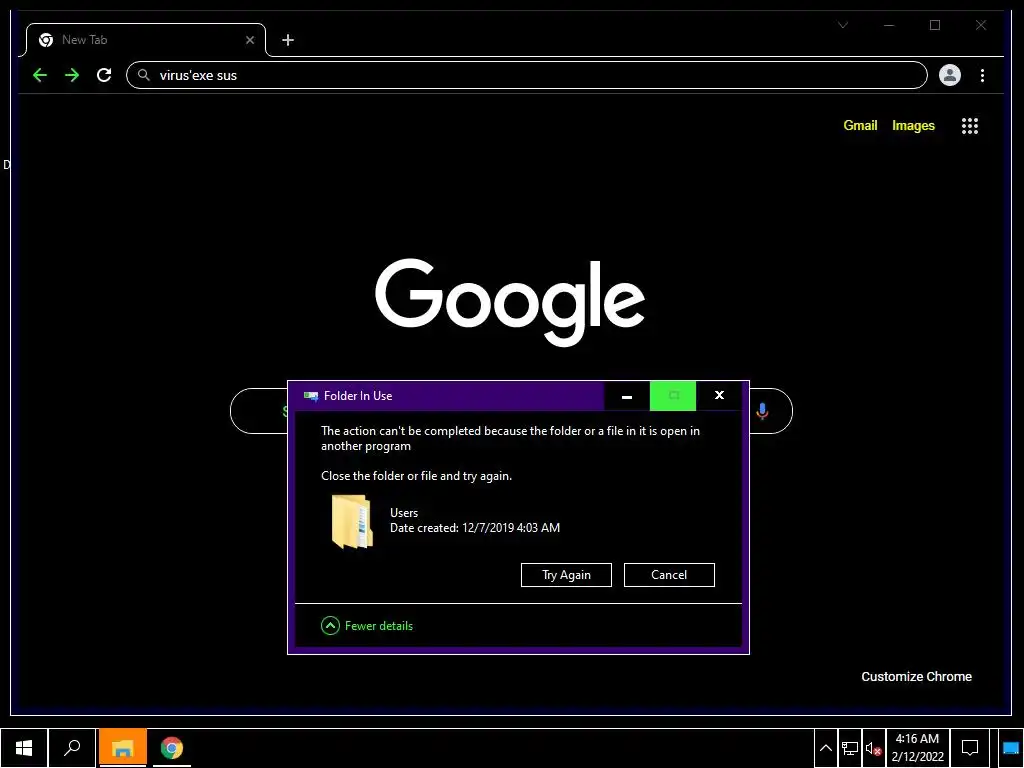The image size is (1024, 768).
Task: Show hidden system tray icons
Action: click(x=825, y=748)
